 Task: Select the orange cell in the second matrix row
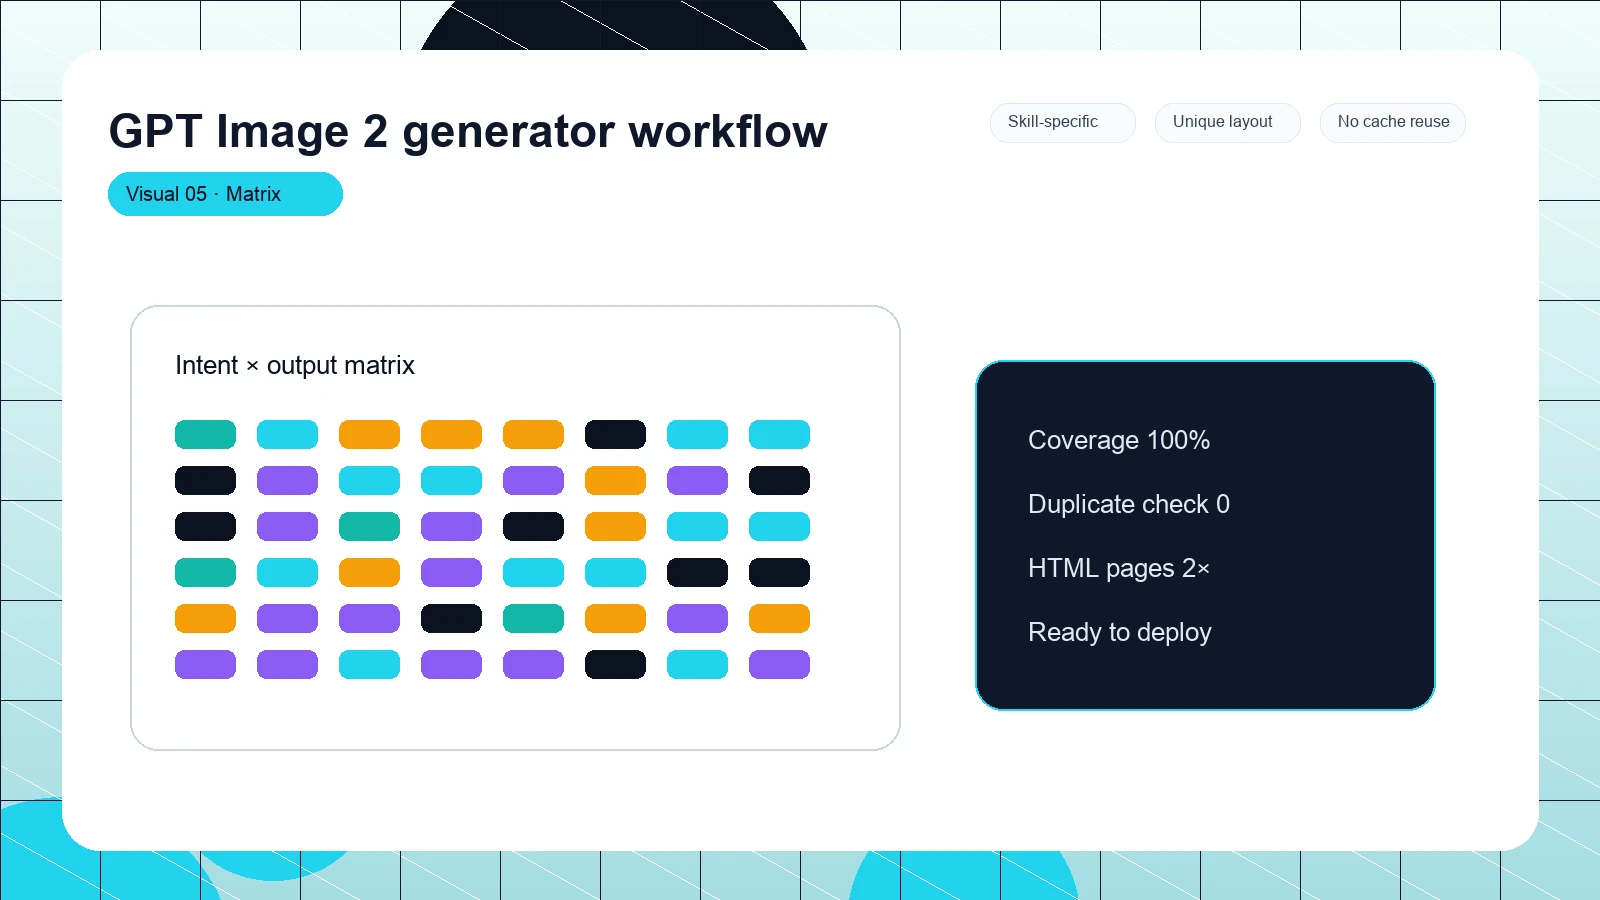pyautogui.click(x=615, y=481)
